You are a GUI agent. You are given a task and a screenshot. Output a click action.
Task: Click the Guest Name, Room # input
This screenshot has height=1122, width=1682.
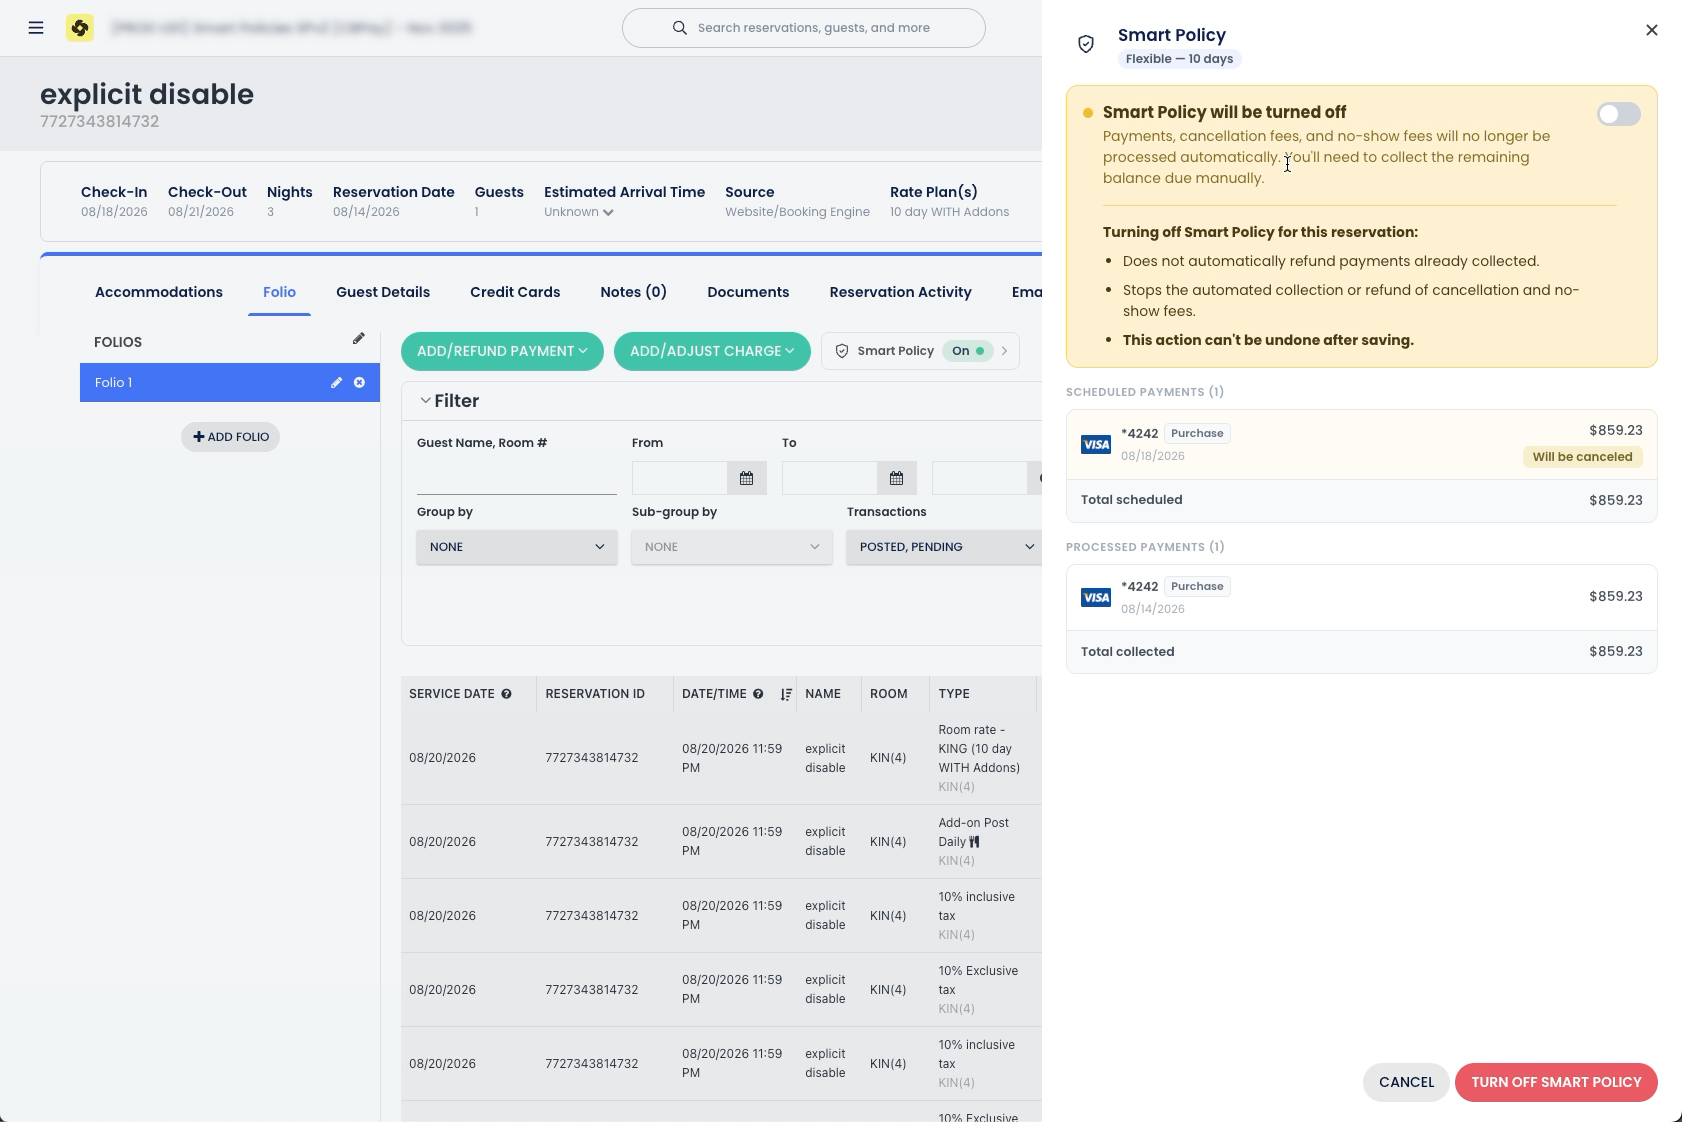coord(517,478)
